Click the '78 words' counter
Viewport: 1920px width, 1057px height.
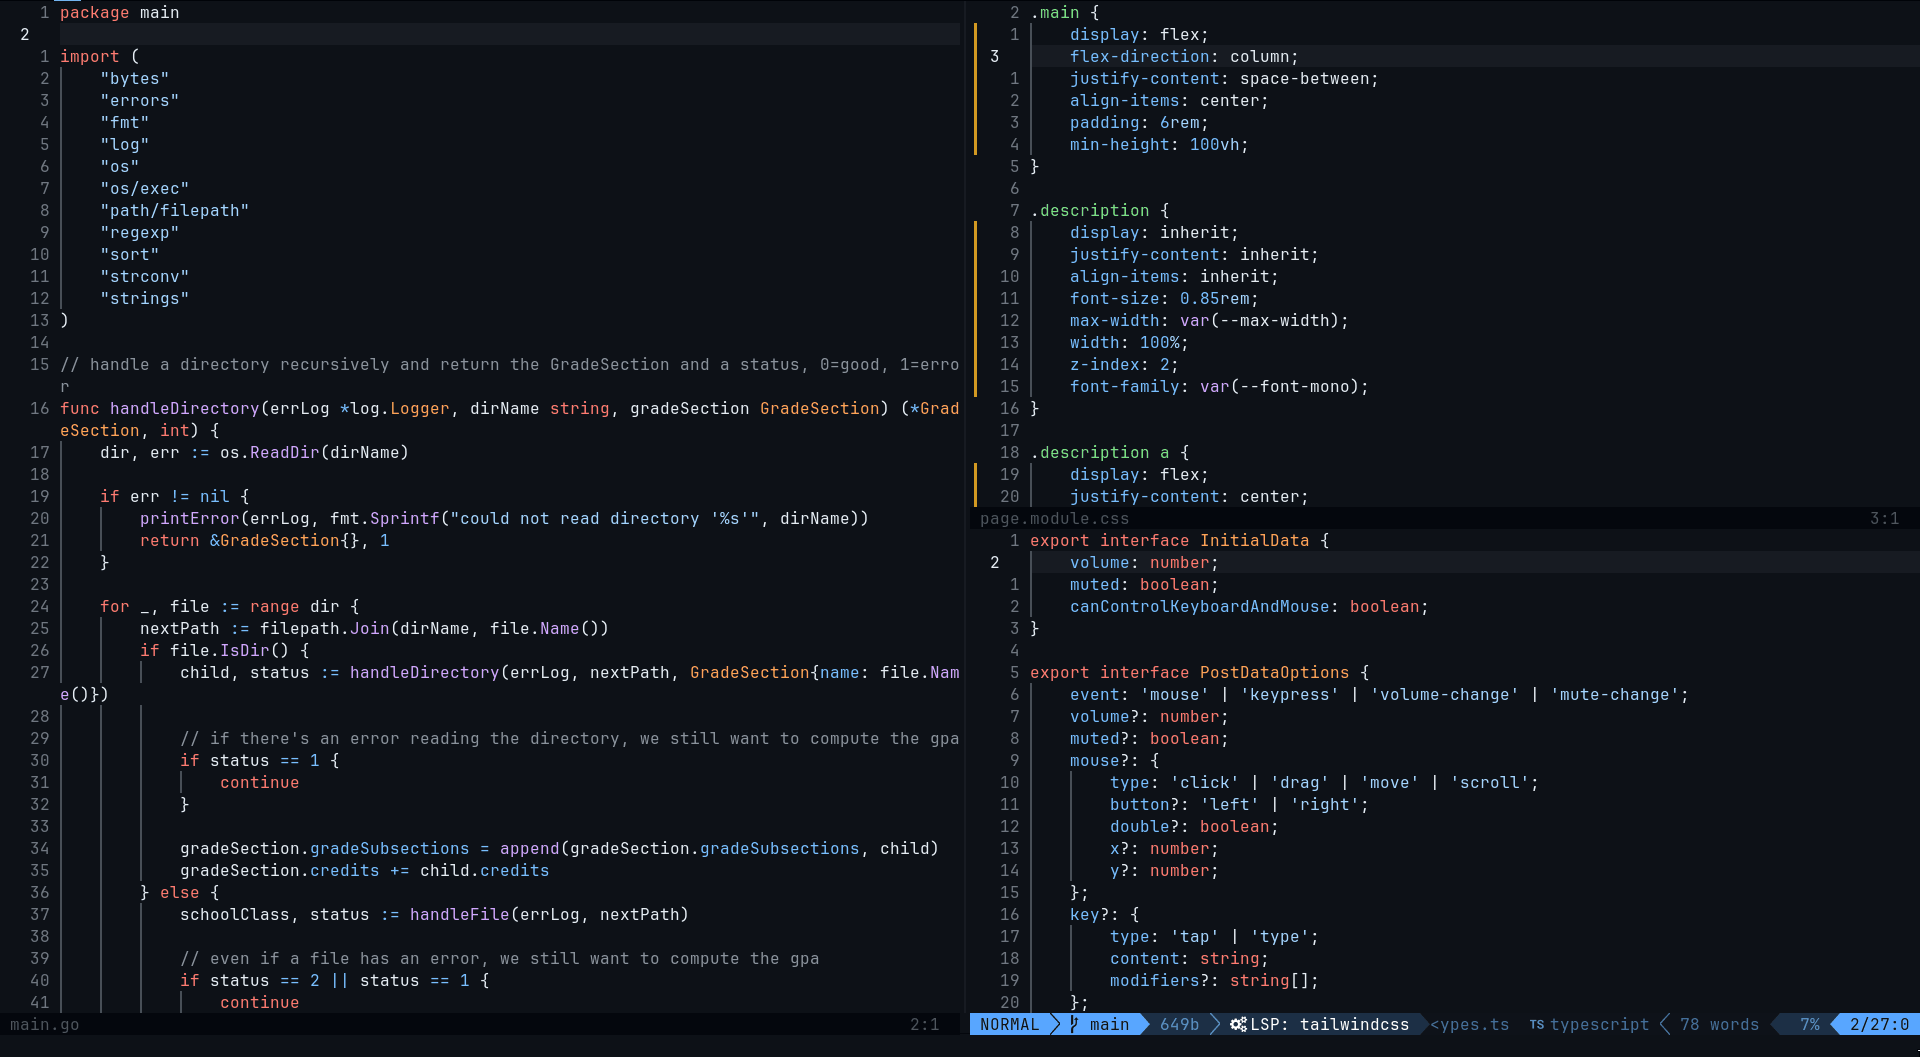click(x=1719, y=1024)
